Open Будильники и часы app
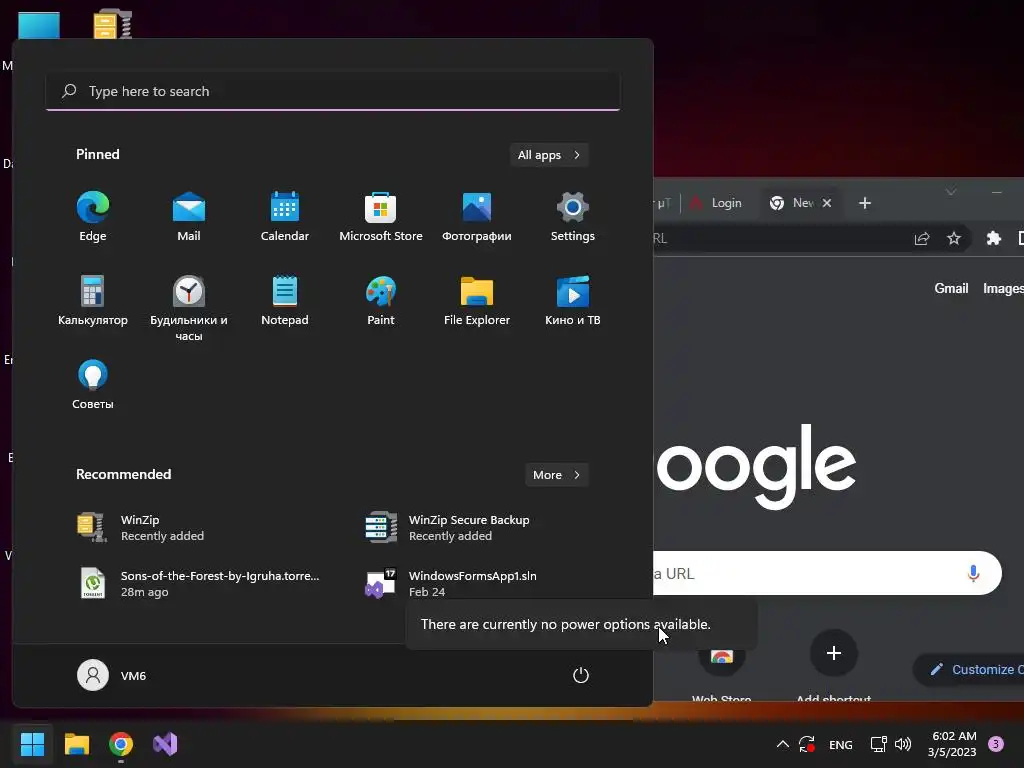1024x768 pixels. [x=189, y=308]
